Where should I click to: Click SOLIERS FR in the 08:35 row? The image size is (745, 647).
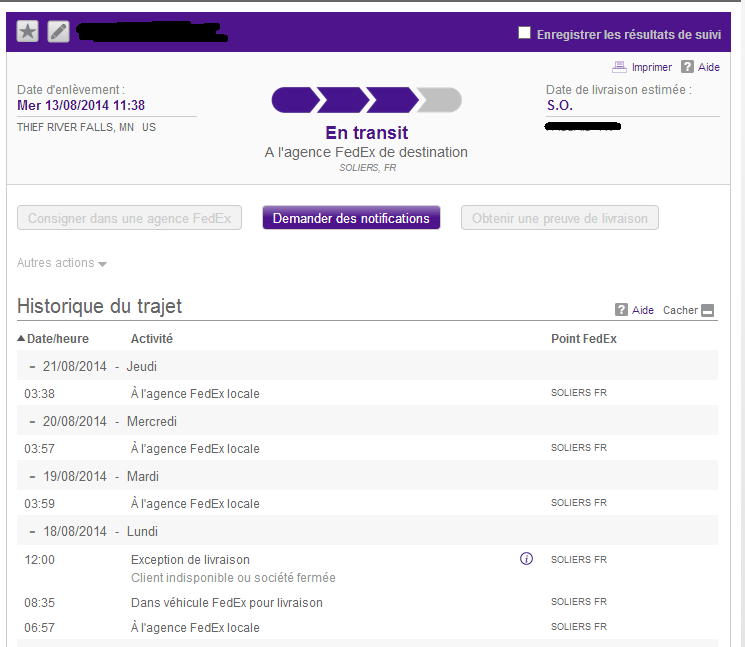pyautogui.click(x=579, y=601)
